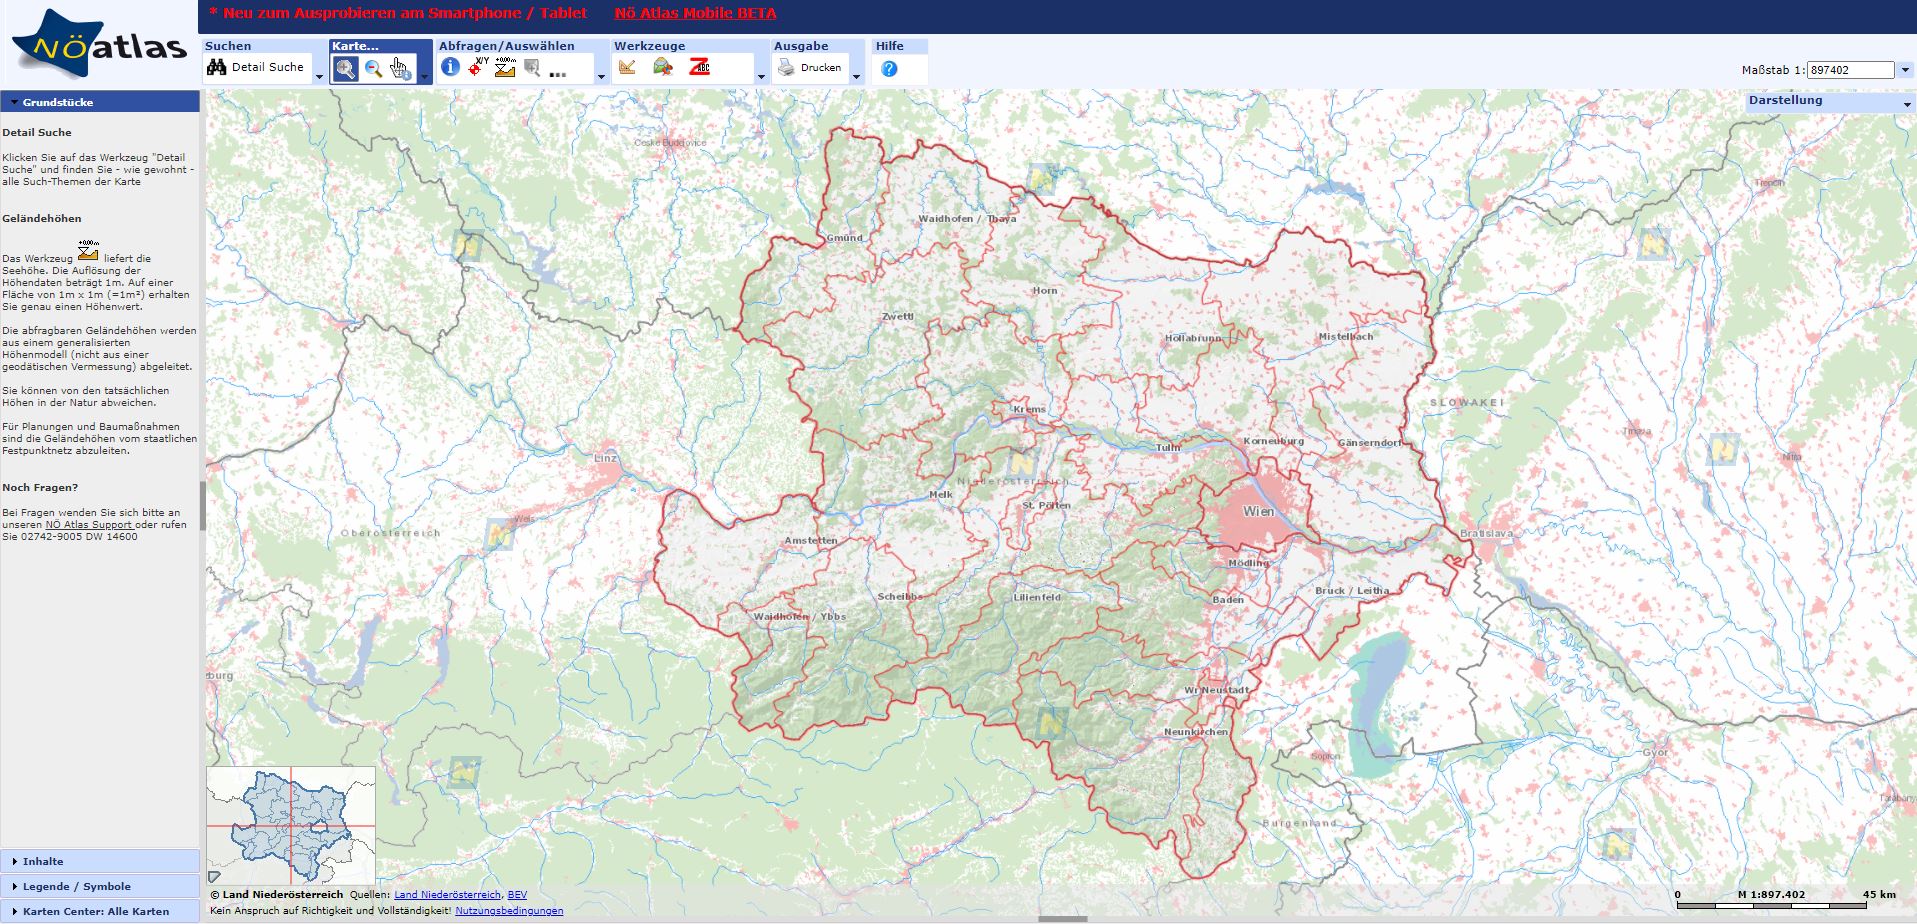
Task: Activate the pan hand tool
Action: pyautogui.click(x=400, y=68)
